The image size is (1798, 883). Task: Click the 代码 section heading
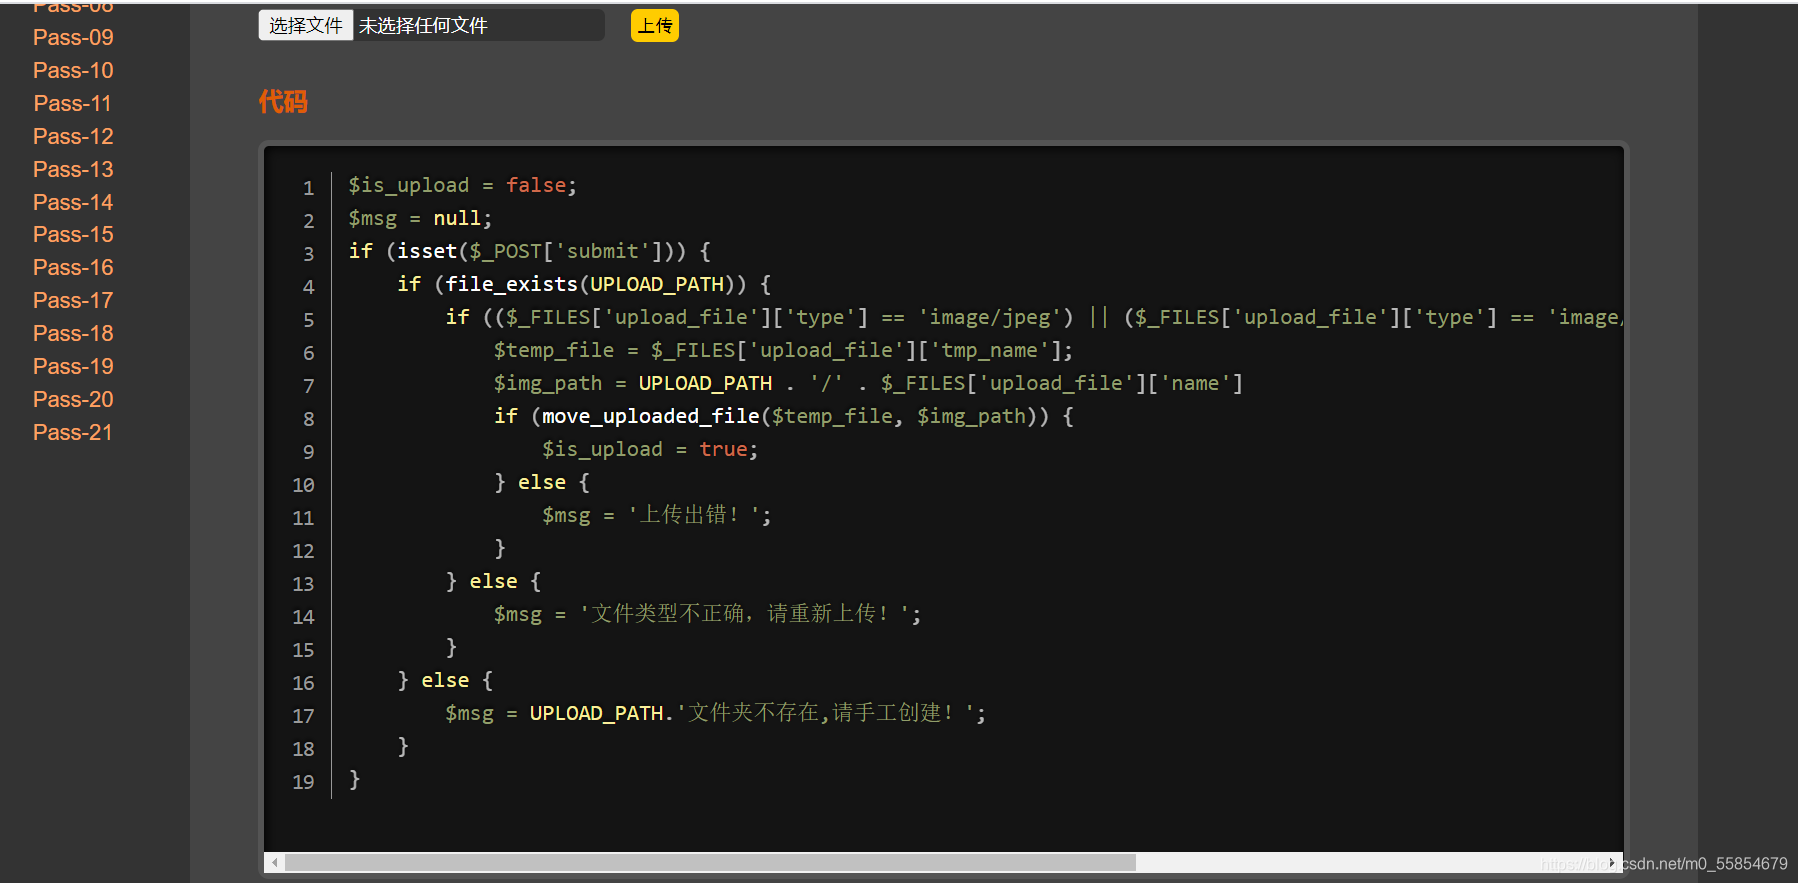pos(283,101)
